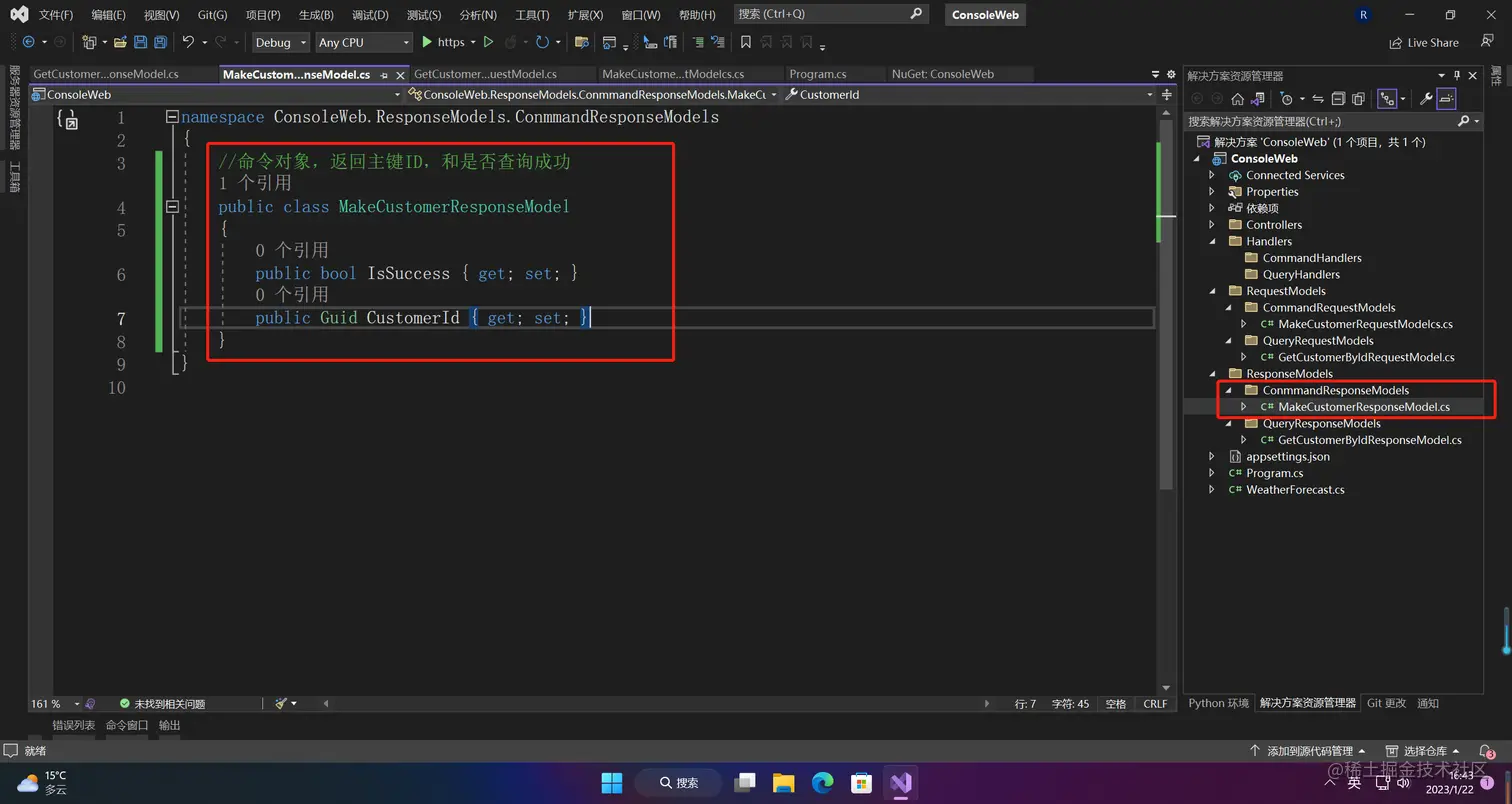1512x804 pixels.
Task: Click Collapse All icon in Solution Explorer
Action: click(1338, 98)
